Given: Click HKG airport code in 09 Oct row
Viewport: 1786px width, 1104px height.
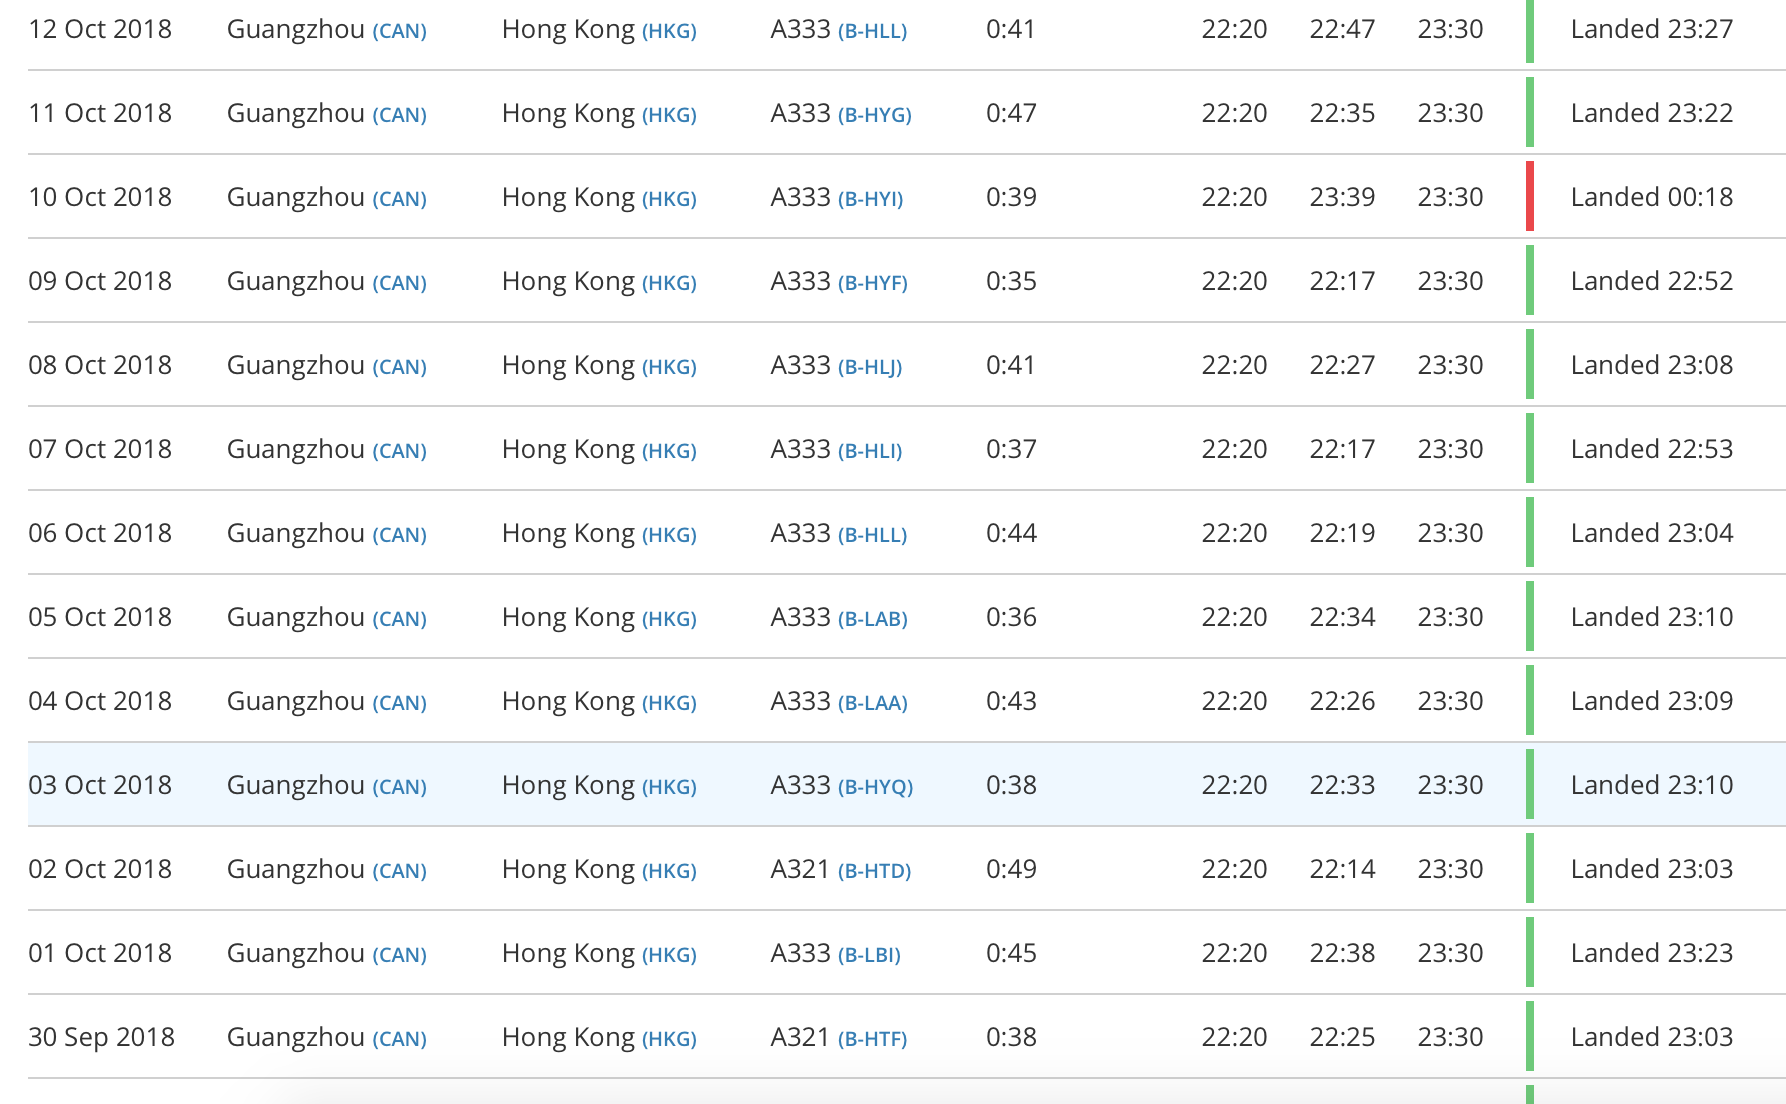Looking at the screenshot, I should pos(669,283).
